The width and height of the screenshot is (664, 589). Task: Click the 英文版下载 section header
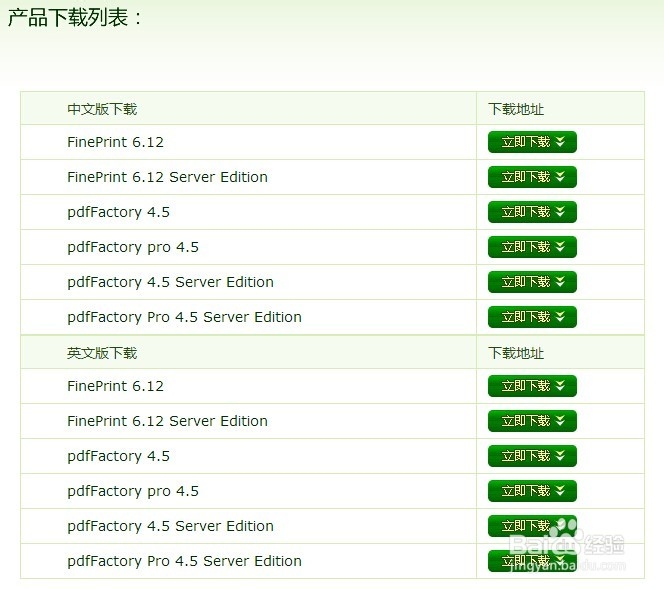[102, 353]
